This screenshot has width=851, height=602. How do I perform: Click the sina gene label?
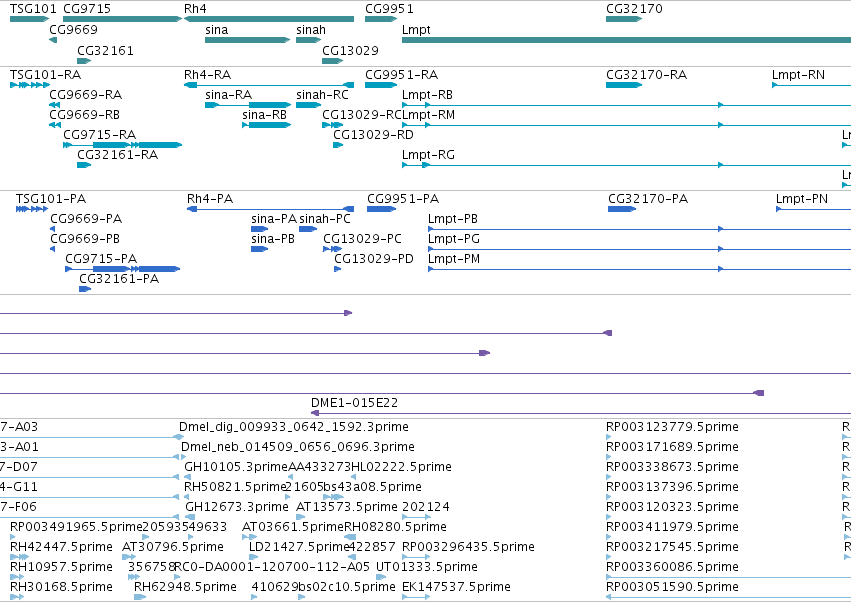click(x=217, y=30)
